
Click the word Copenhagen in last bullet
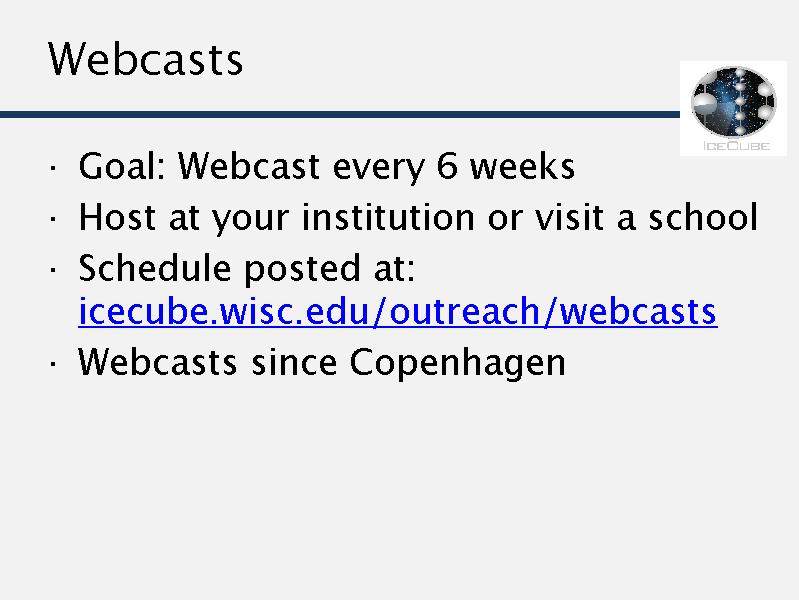point(457,362)
